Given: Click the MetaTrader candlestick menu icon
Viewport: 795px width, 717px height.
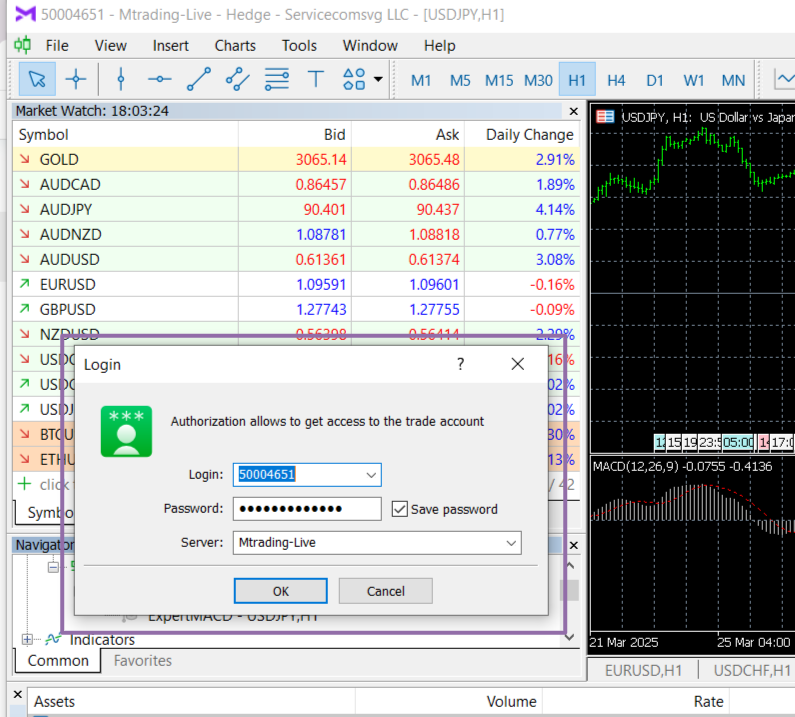Looking at the screenshot, I should (x=22, y=45).
